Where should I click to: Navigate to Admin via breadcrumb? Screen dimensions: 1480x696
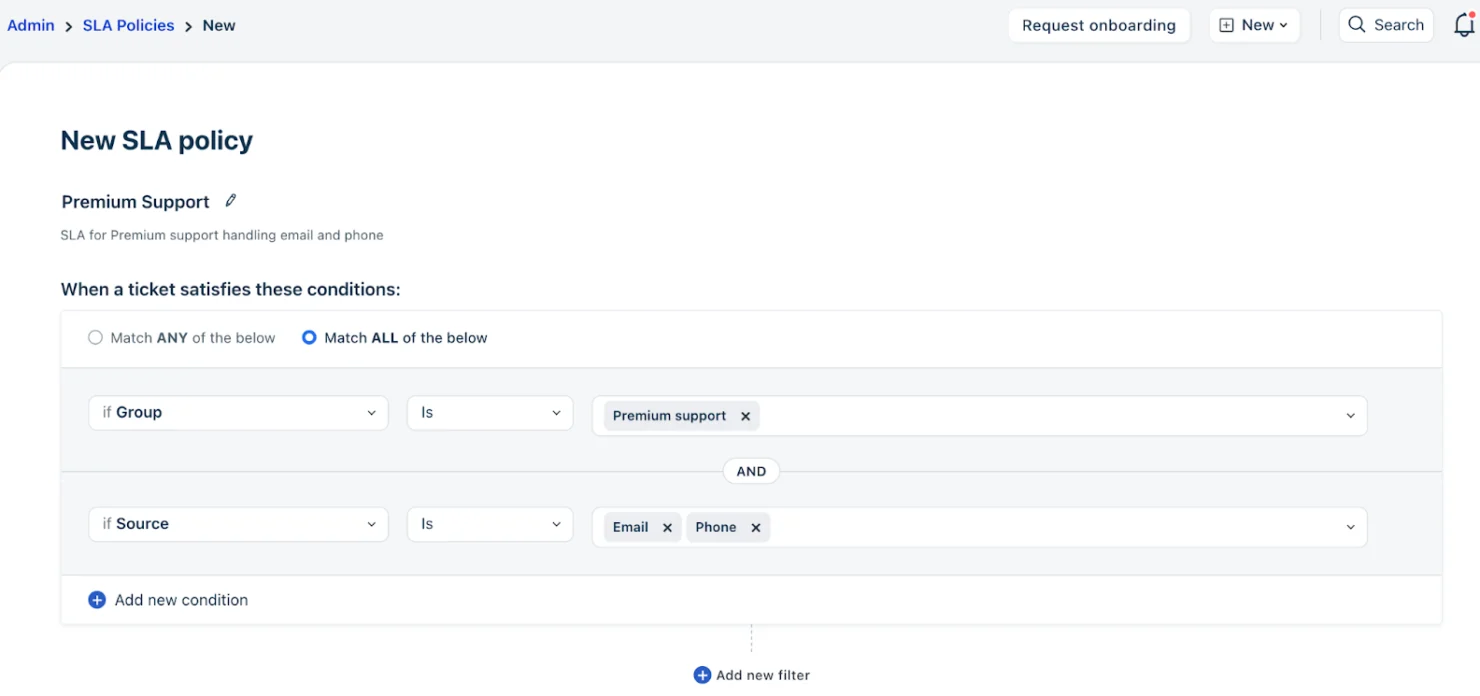pyautogui.click(x=30, y=25)
